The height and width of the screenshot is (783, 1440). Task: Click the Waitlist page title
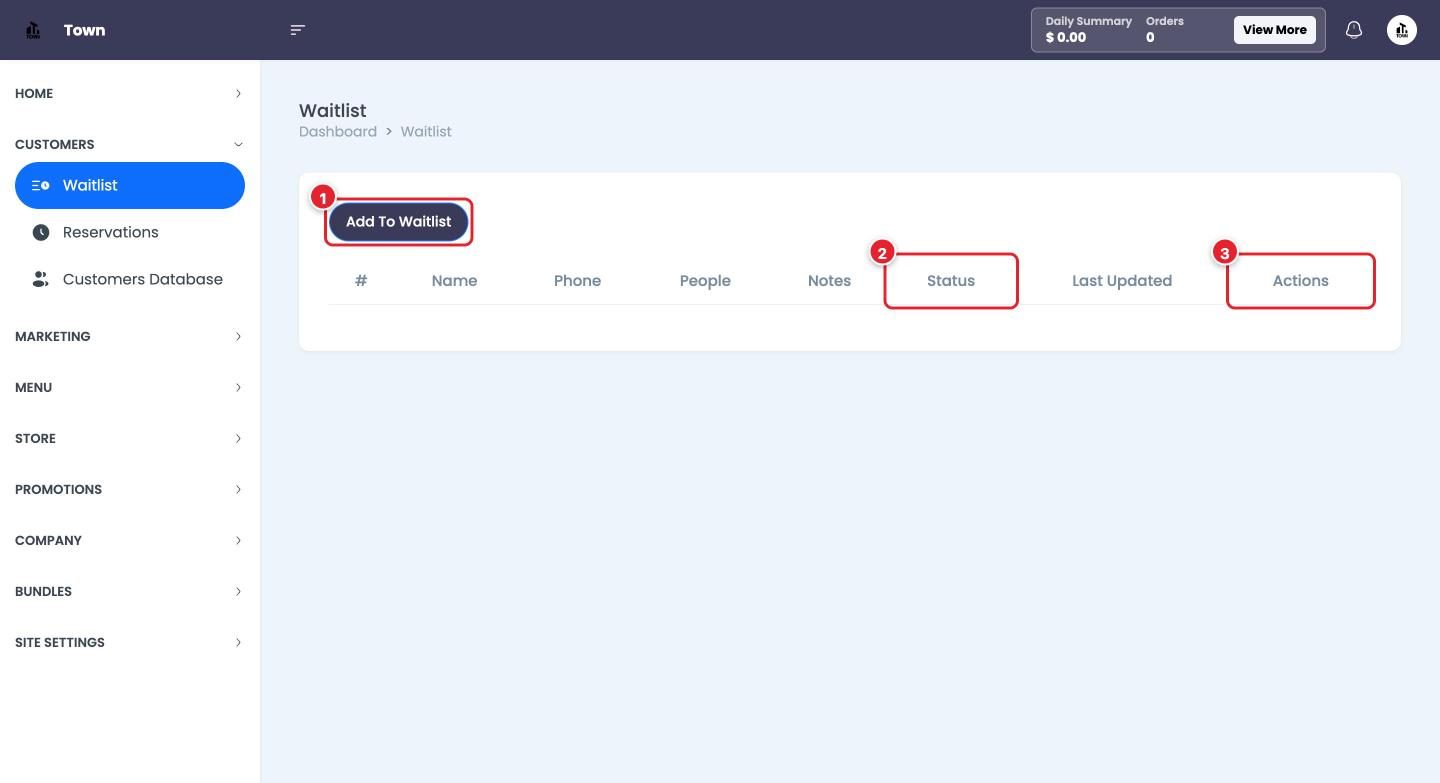[333, 110]
